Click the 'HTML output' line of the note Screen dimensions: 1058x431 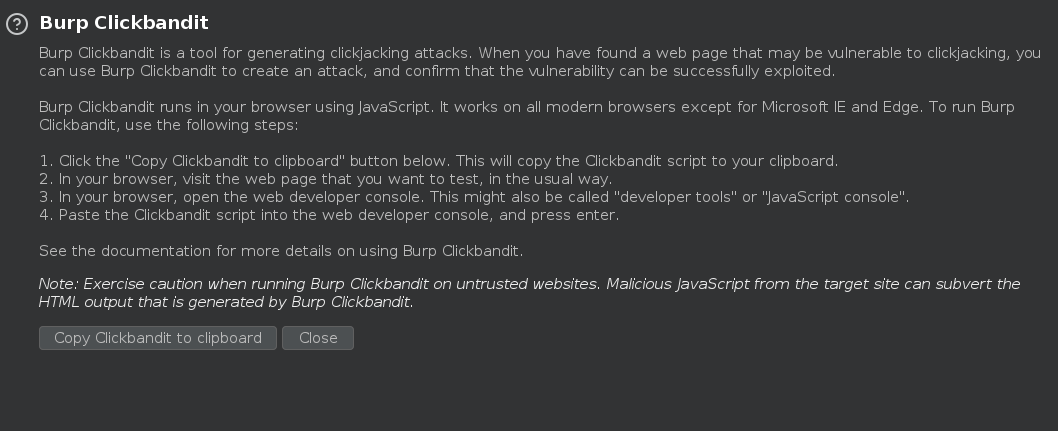[226, 302]
